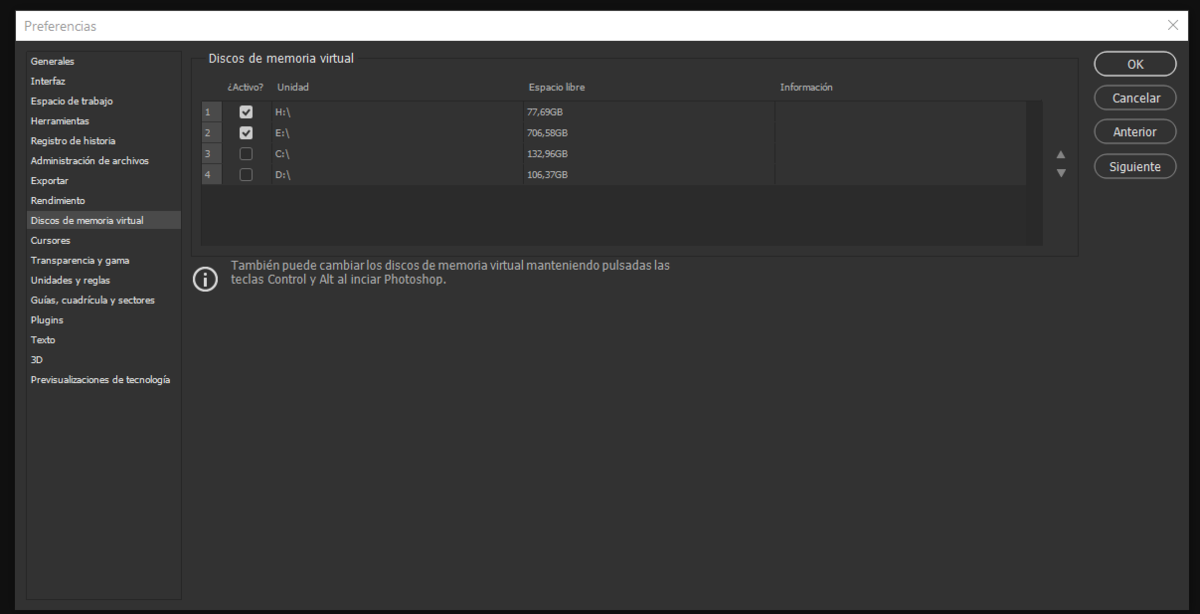Viewport: 1200px width, 614px height.
Task: Select the Texto category
Action: [104, 340]
